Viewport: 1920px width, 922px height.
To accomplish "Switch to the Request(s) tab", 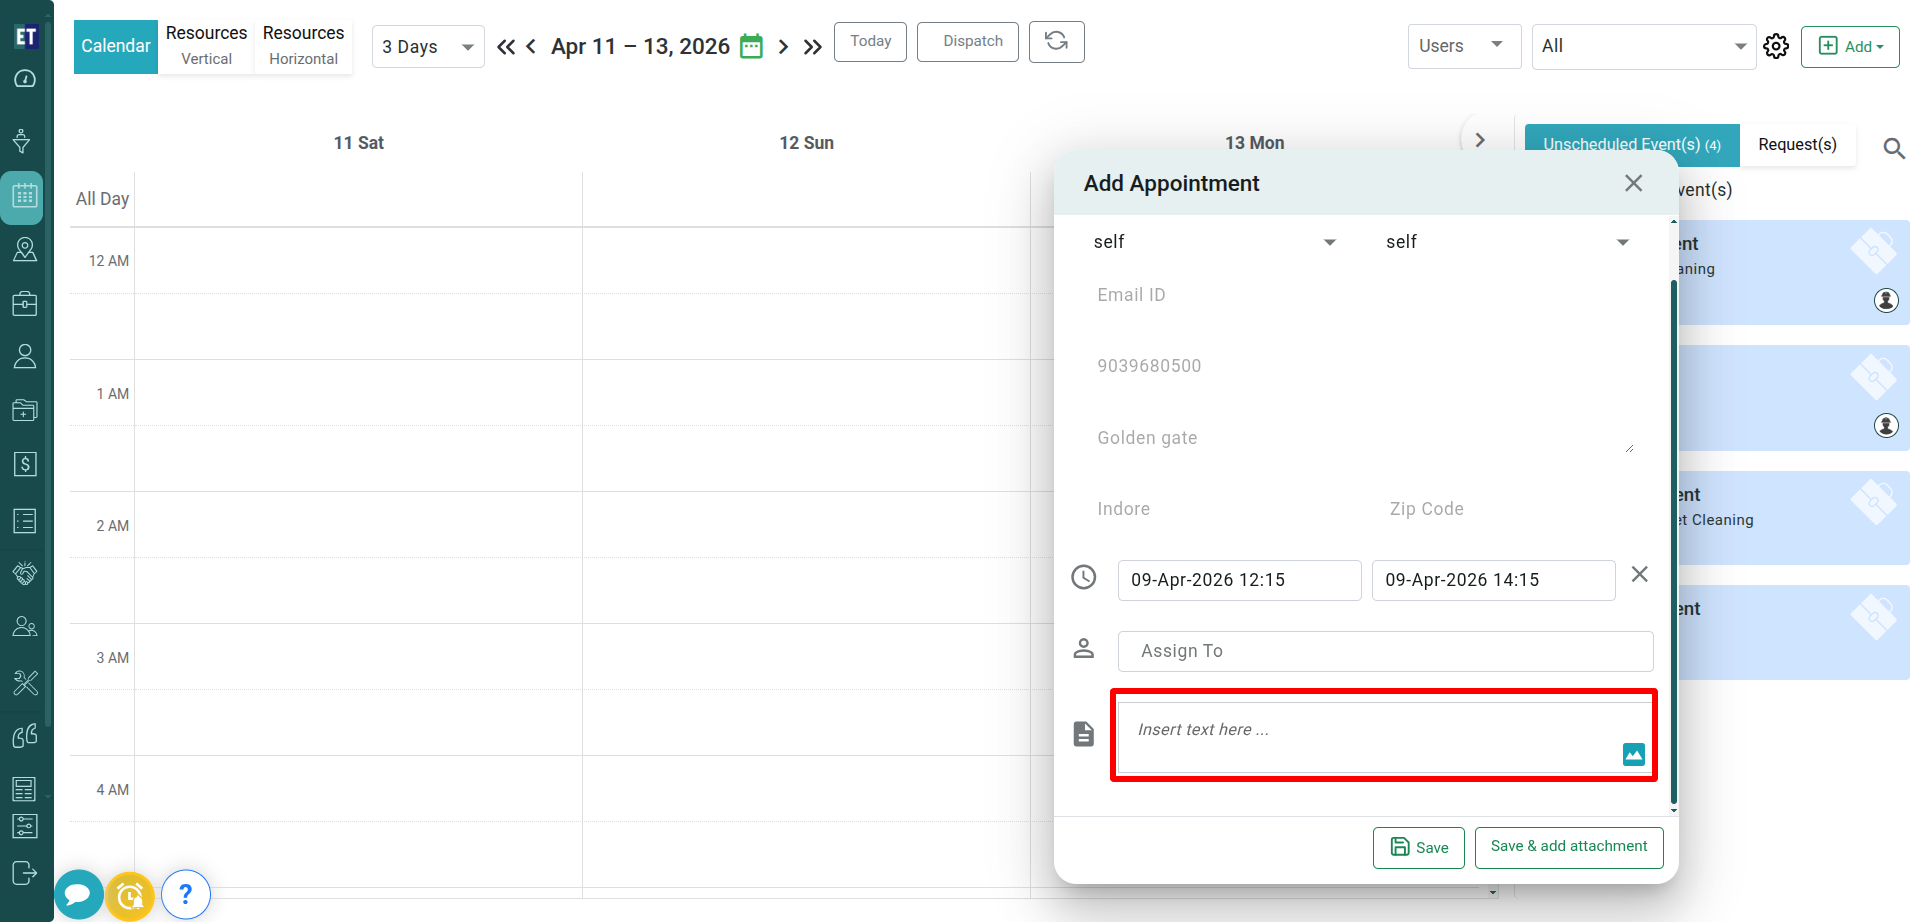I will pyautogui.click(x=1797, y=145).
